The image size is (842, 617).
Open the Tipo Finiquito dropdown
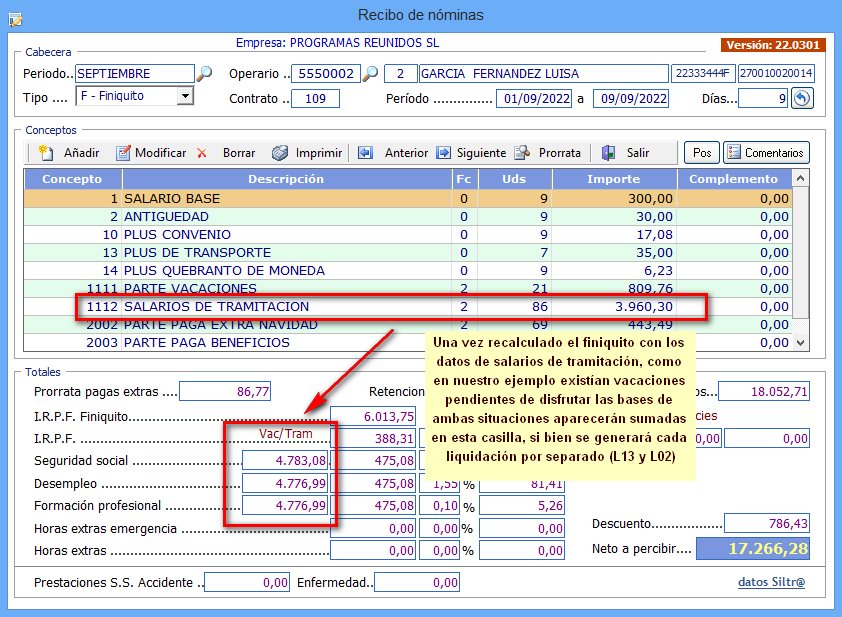pos(184,97)
